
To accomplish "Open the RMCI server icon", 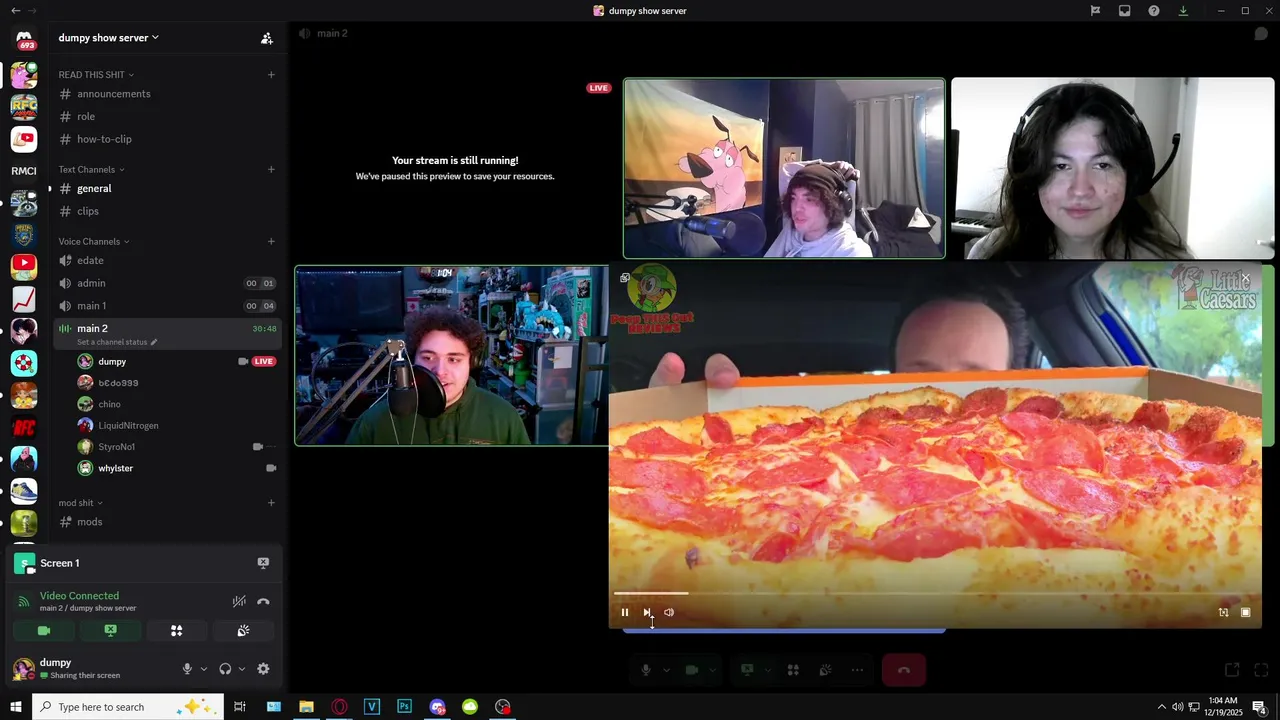I will (x=24, y=171).
